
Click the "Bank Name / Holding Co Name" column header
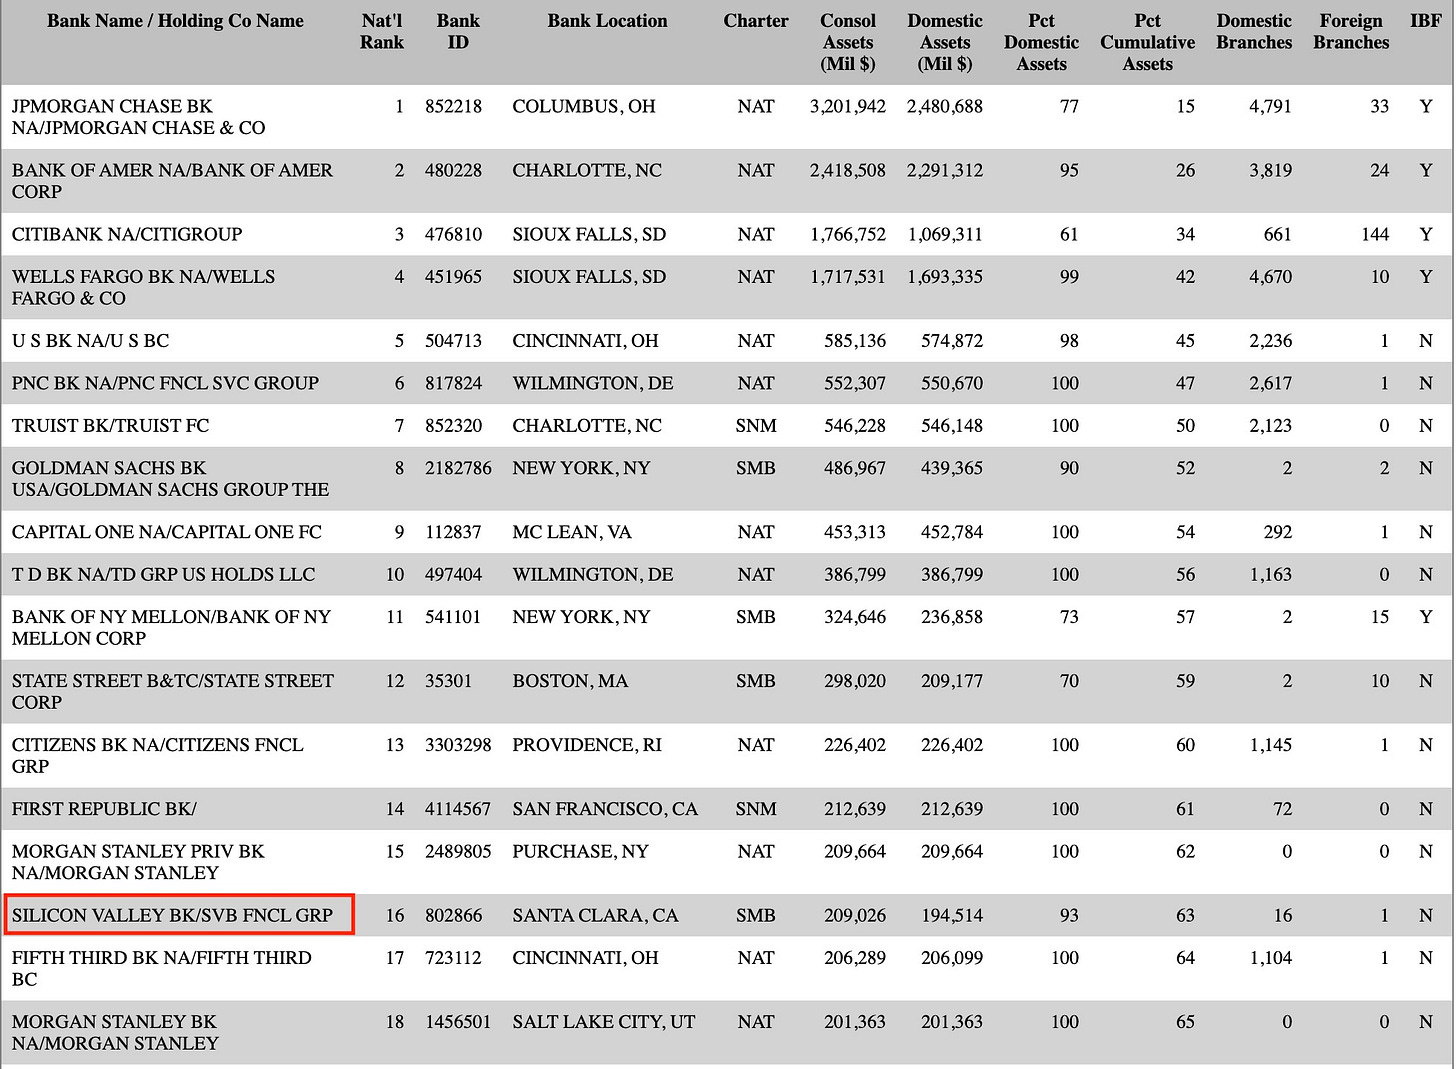click(175, 21)
